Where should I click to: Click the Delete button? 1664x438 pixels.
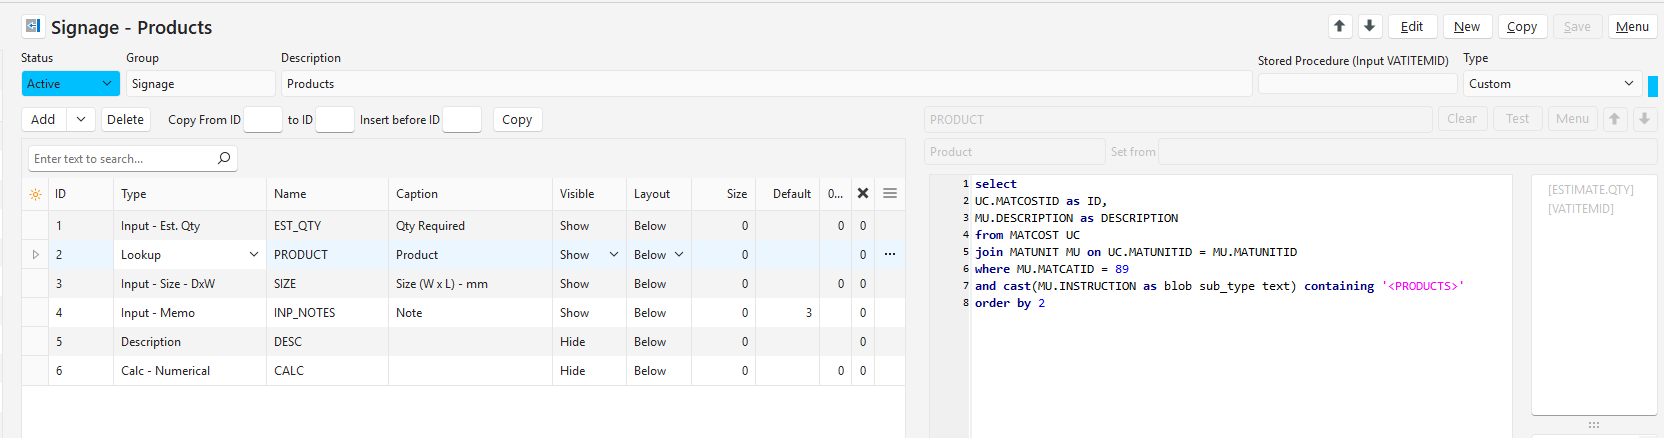click(x=125, y=119)
